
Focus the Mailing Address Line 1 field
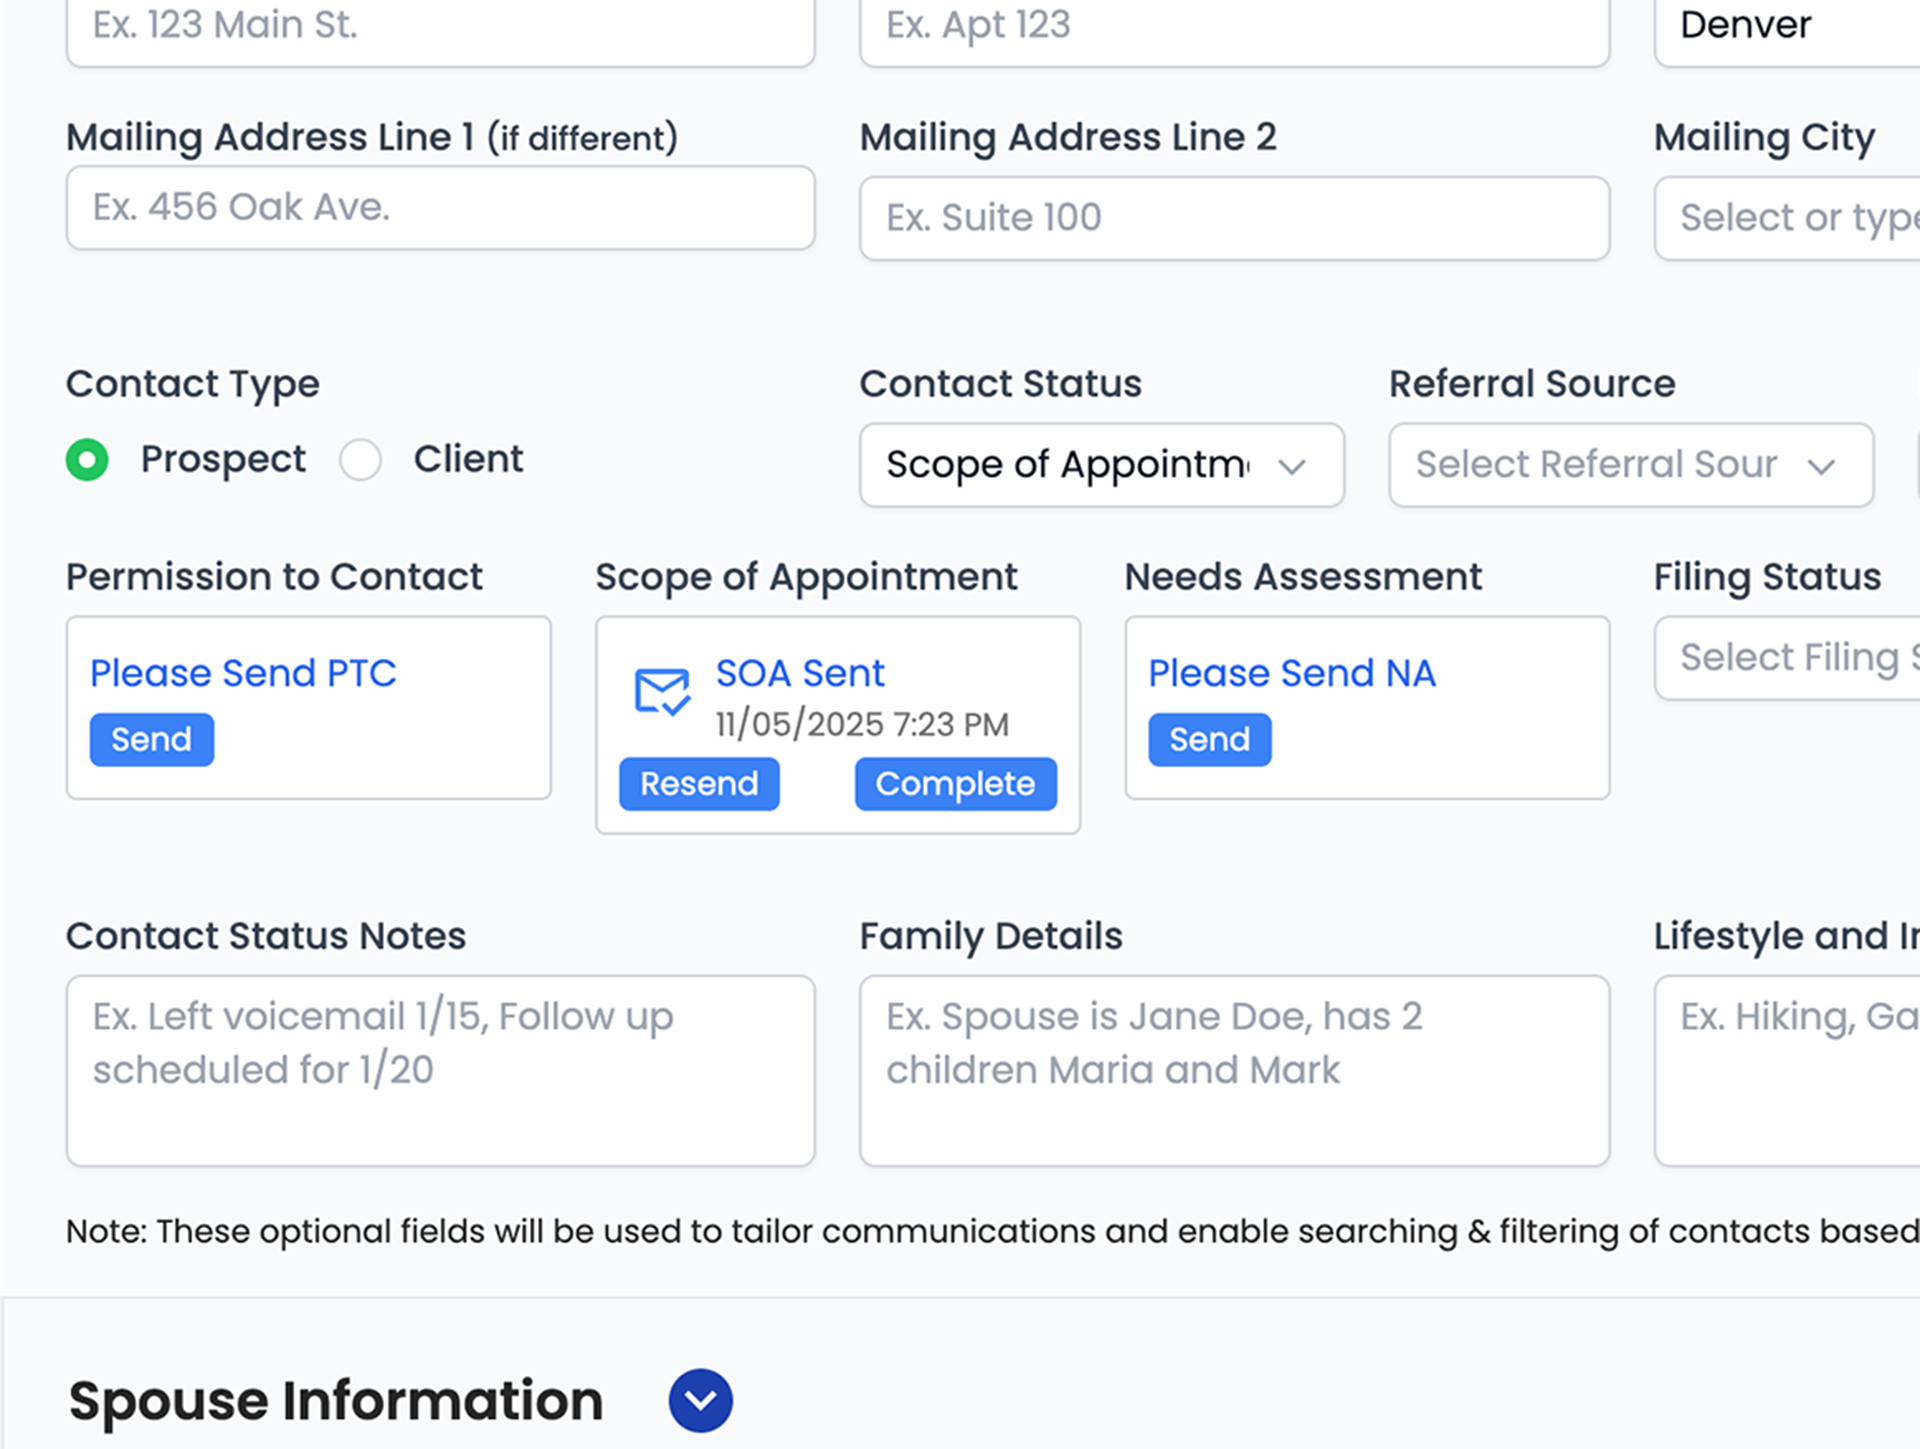pos(440,208)
